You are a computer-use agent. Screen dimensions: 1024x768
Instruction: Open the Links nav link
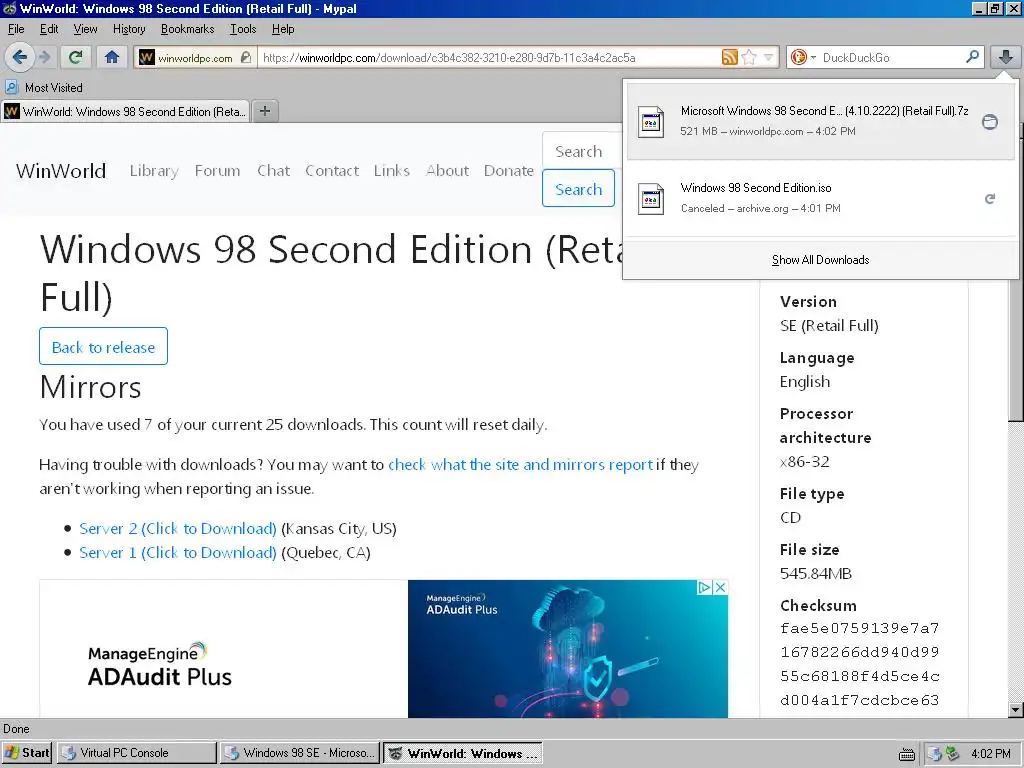[x=392, y=170]
